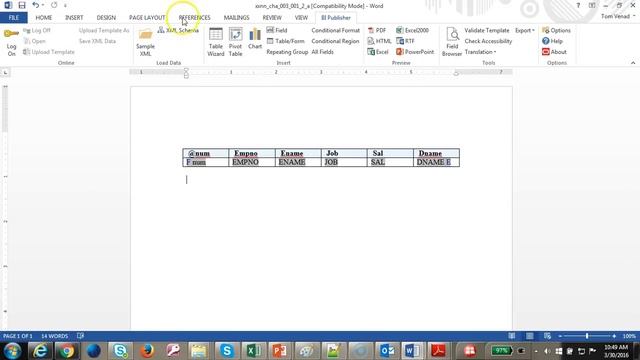Open BI Publisher Options
The height and width of the screenshot is (360, 640).
(x=556, y=30)
